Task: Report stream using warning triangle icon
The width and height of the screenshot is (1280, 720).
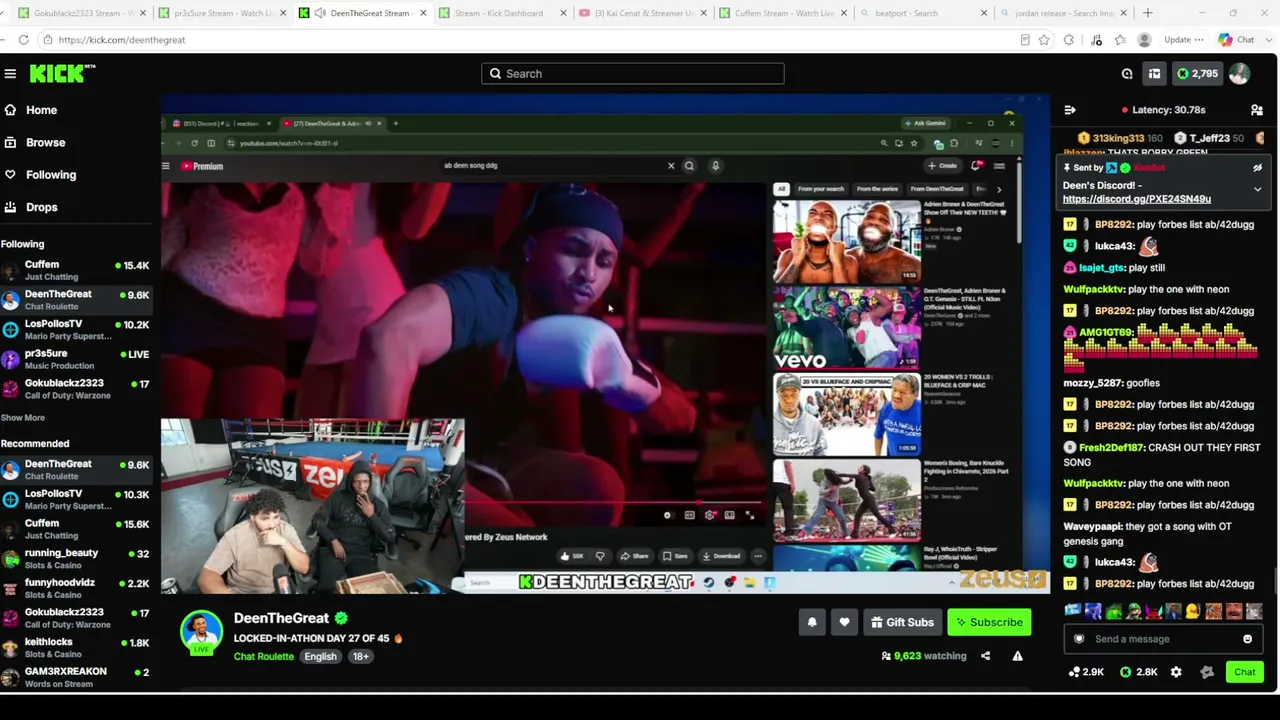Action: coord(1017,656)
